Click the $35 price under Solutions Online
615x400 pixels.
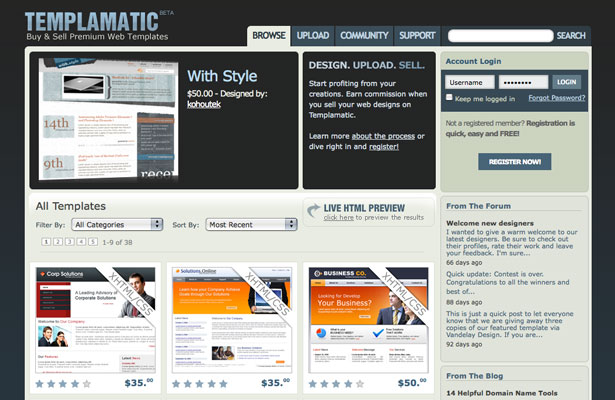(275, 382)
